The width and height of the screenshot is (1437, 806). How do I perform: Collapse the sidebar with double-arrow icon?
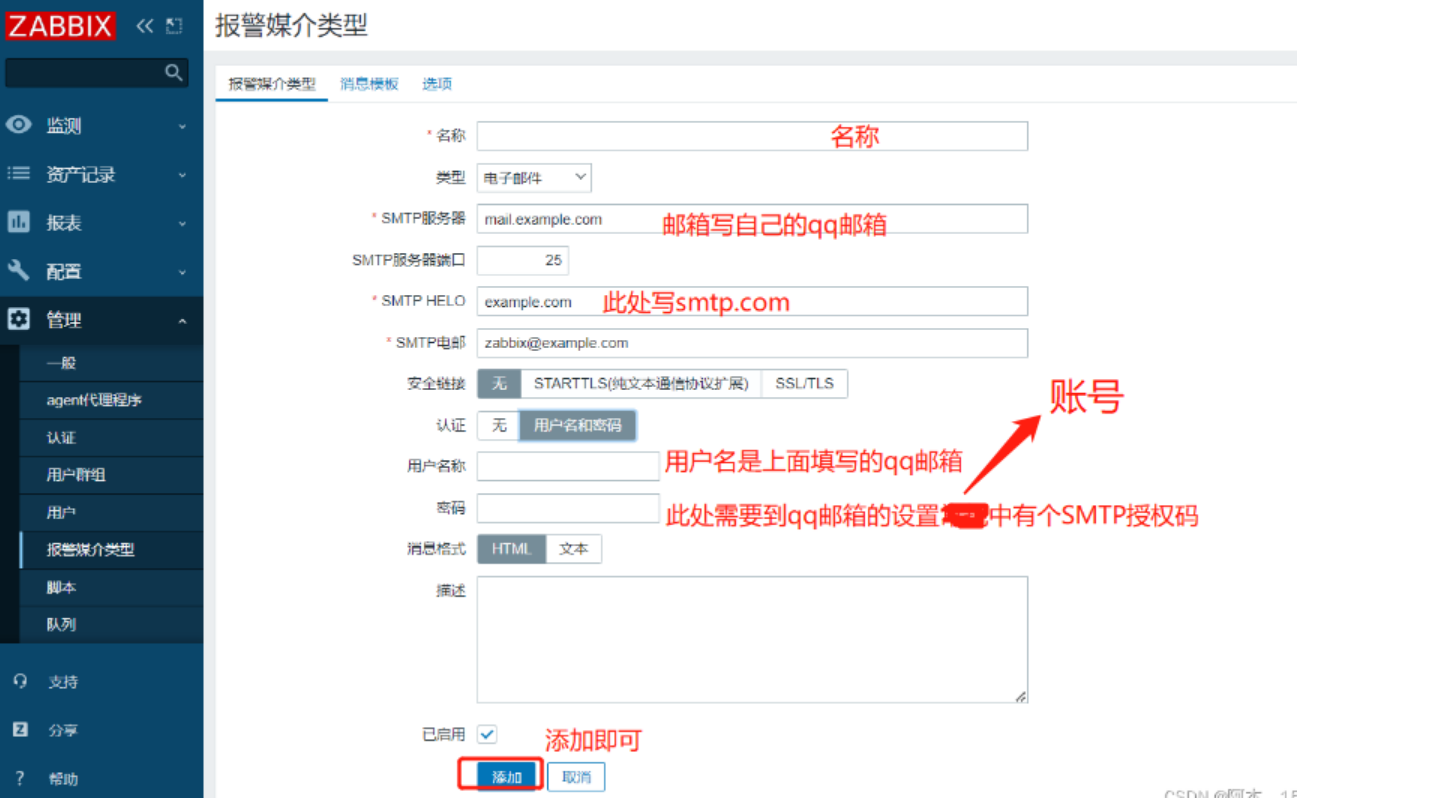point(145,26)
